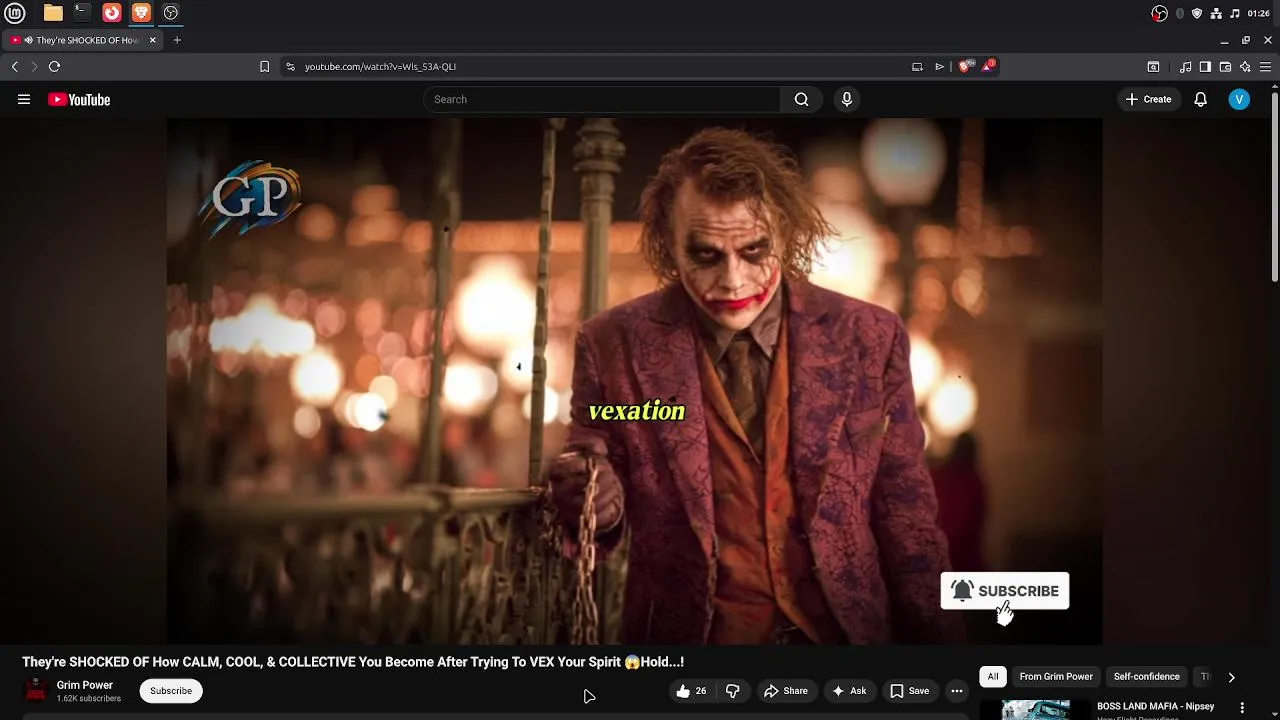Screen dimensions: 1280x720
Task: Switch to OBS Studio in taskbar
Action: click(x=171, y=13)
